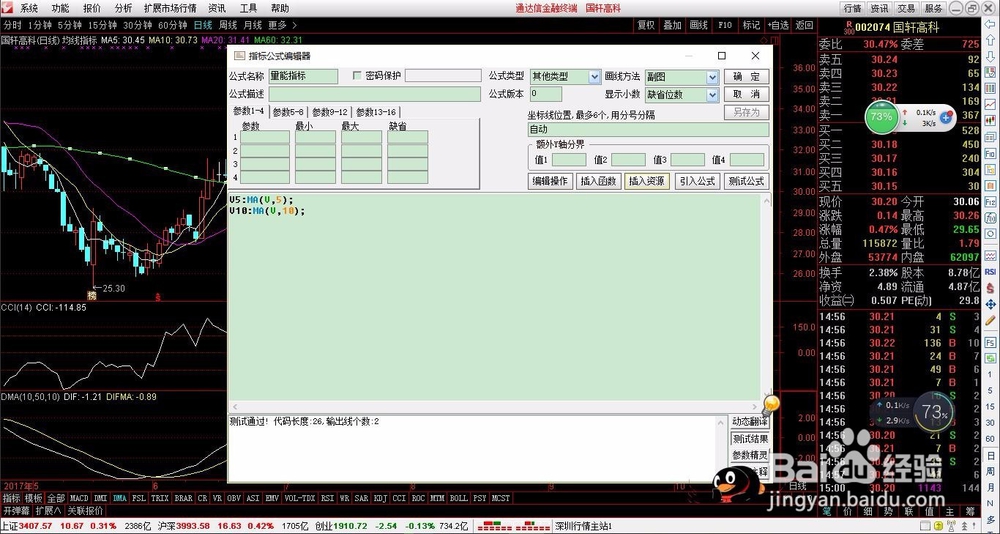Click the green refresh icon in sidebar
Viewport: 1000px width, 534px height.
990,358
